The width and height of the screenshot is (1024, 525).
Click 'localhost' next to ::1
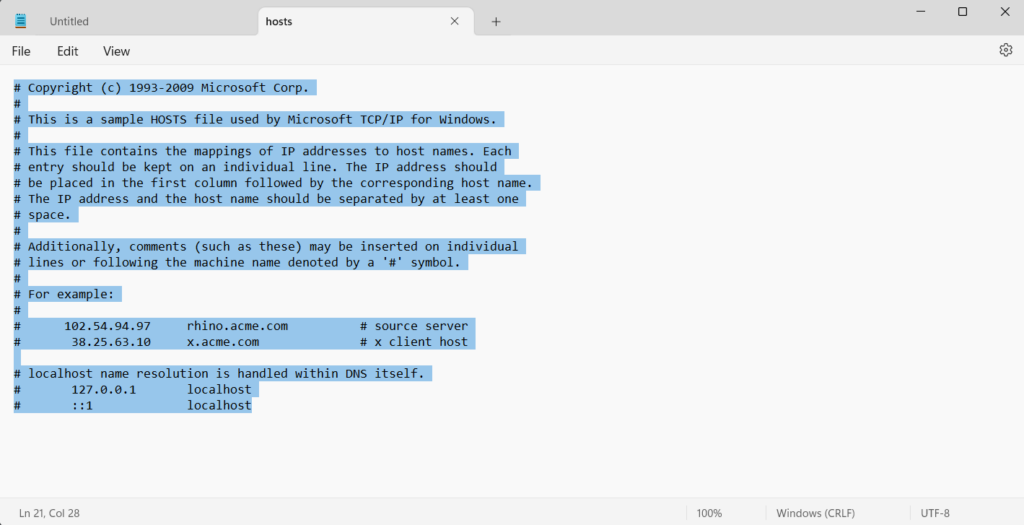click(219, 406)
